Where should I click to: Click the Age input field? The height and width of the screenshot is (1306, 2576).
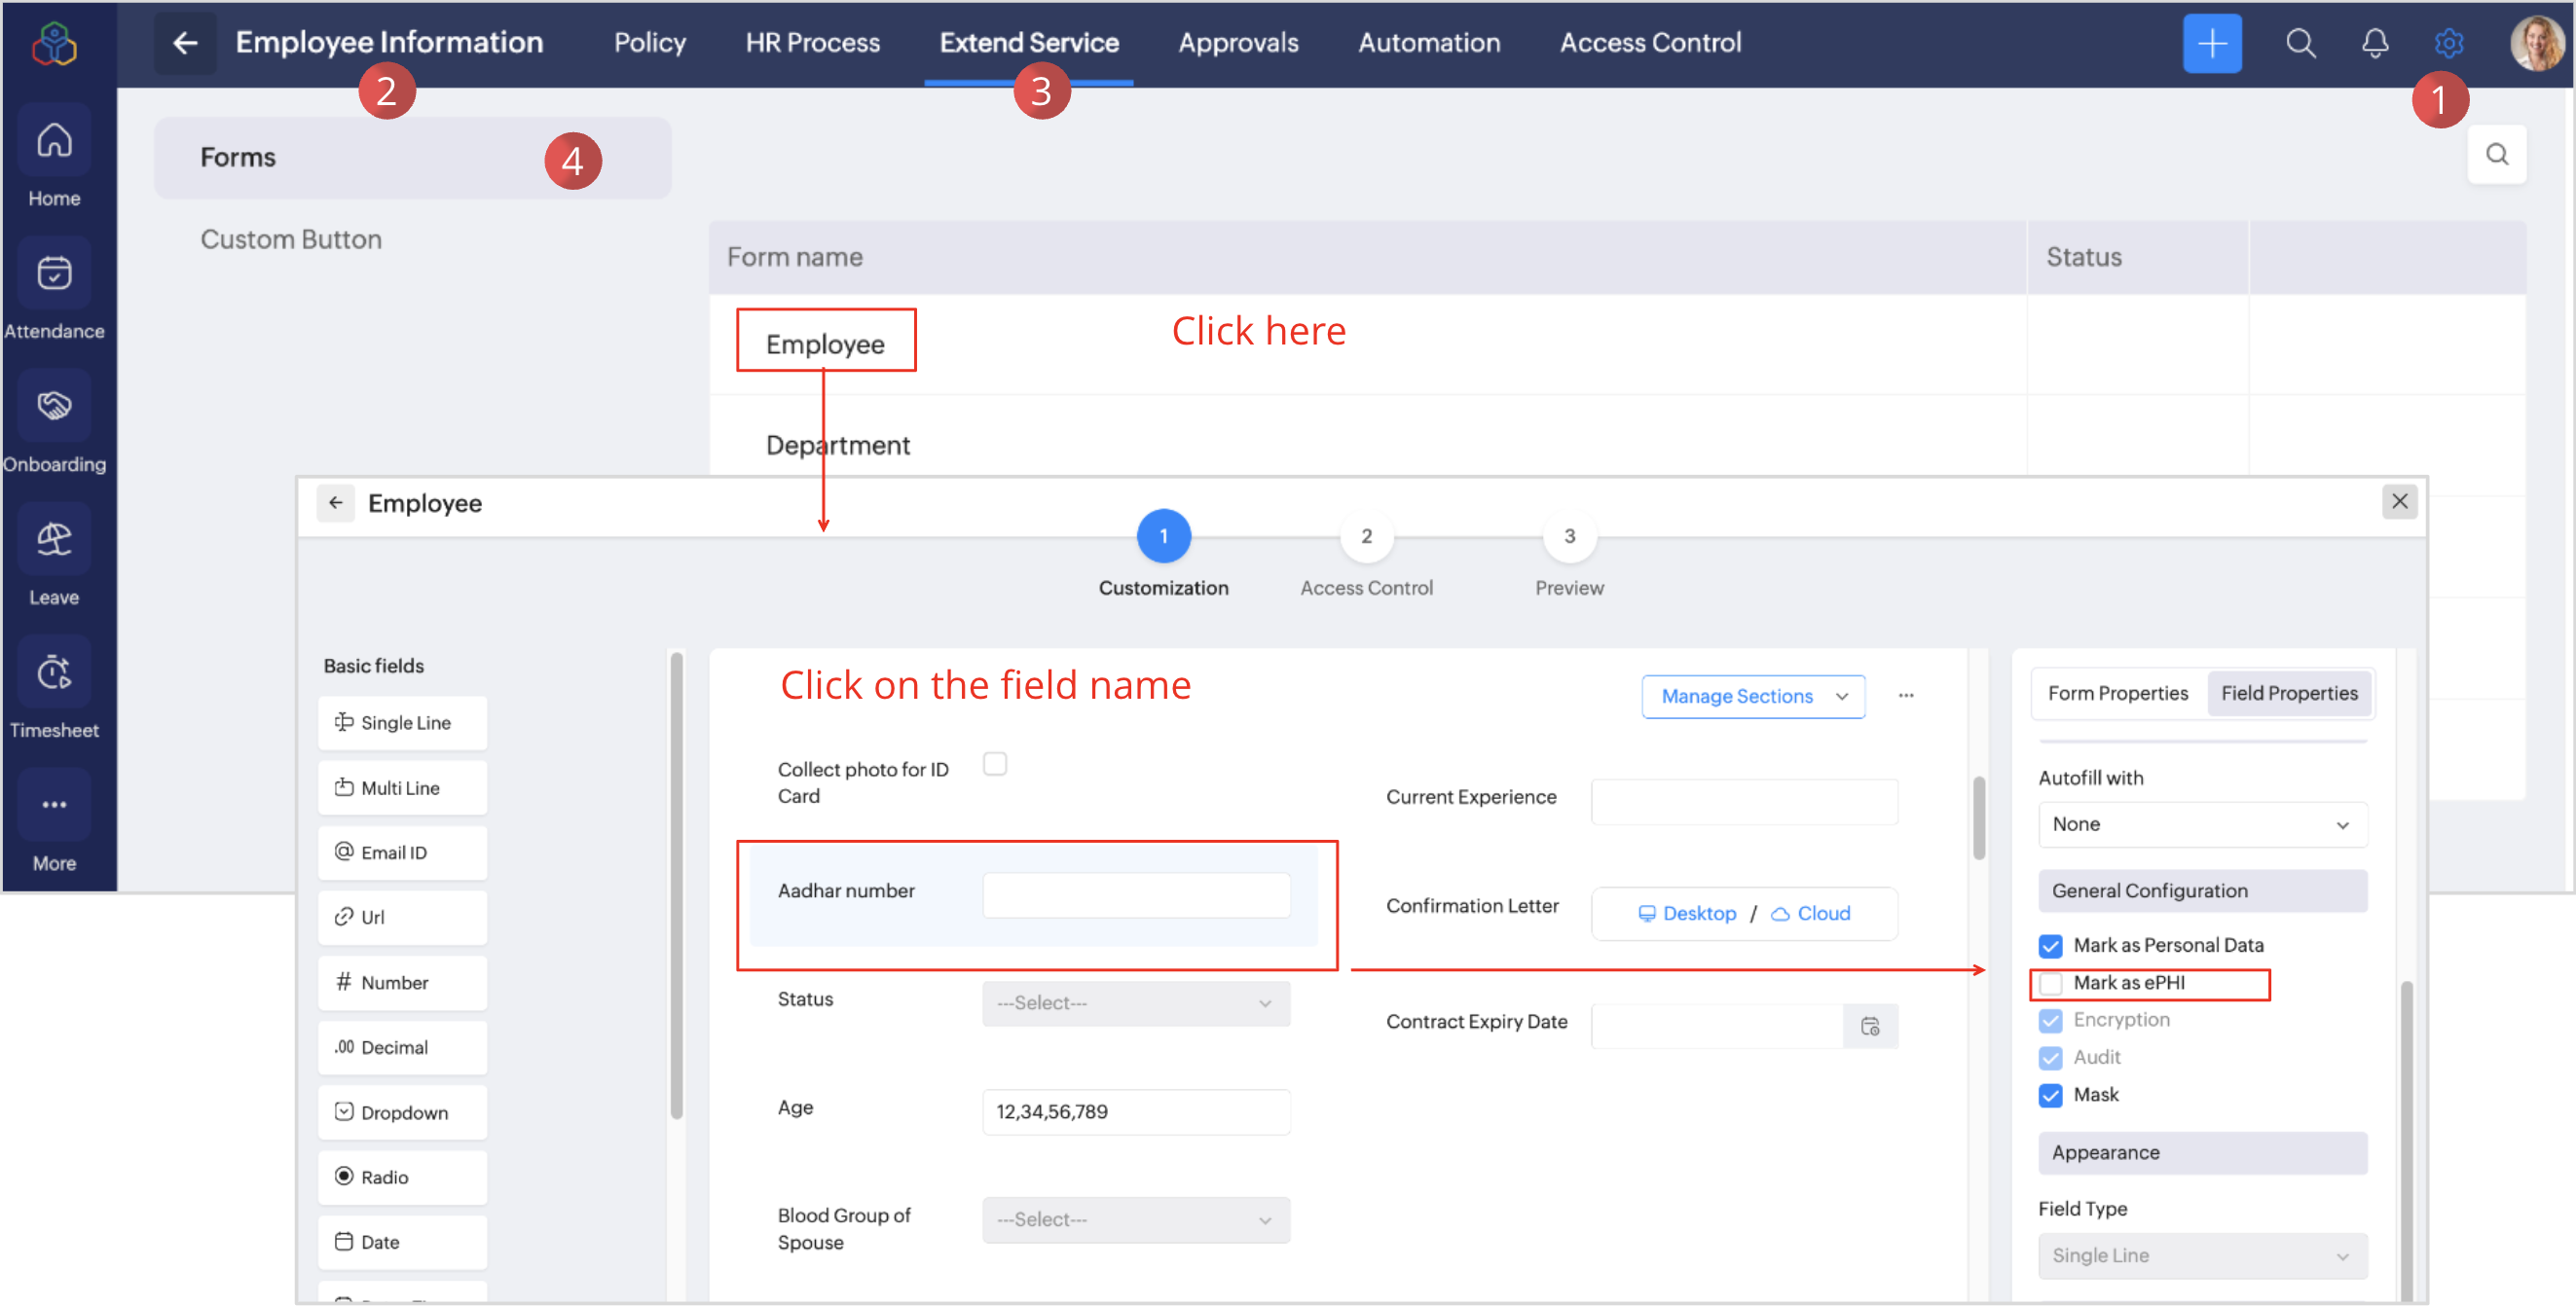tap(1136, 1113)
